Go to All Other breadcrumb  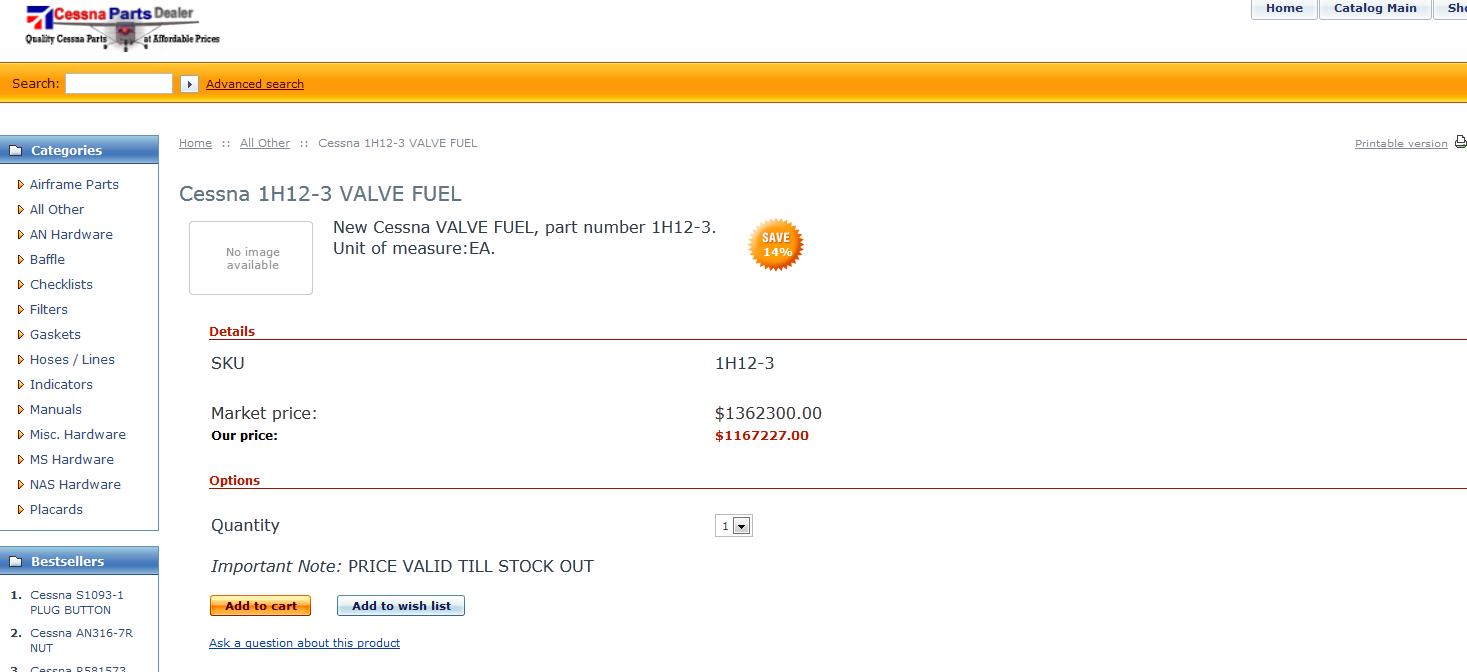click(265, 143)
